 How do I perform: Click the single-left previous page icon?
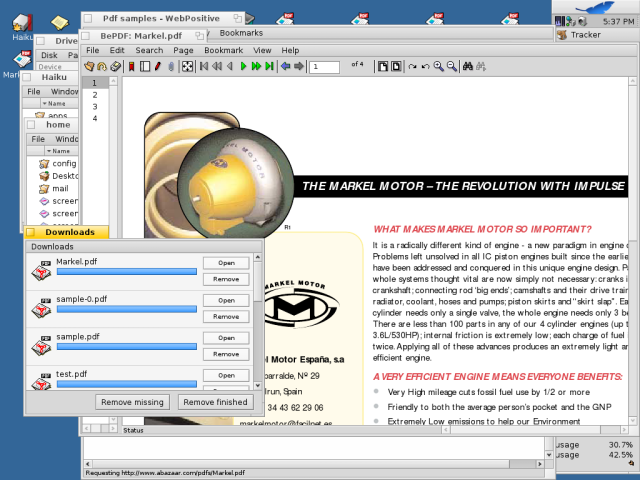click(230, 66)
